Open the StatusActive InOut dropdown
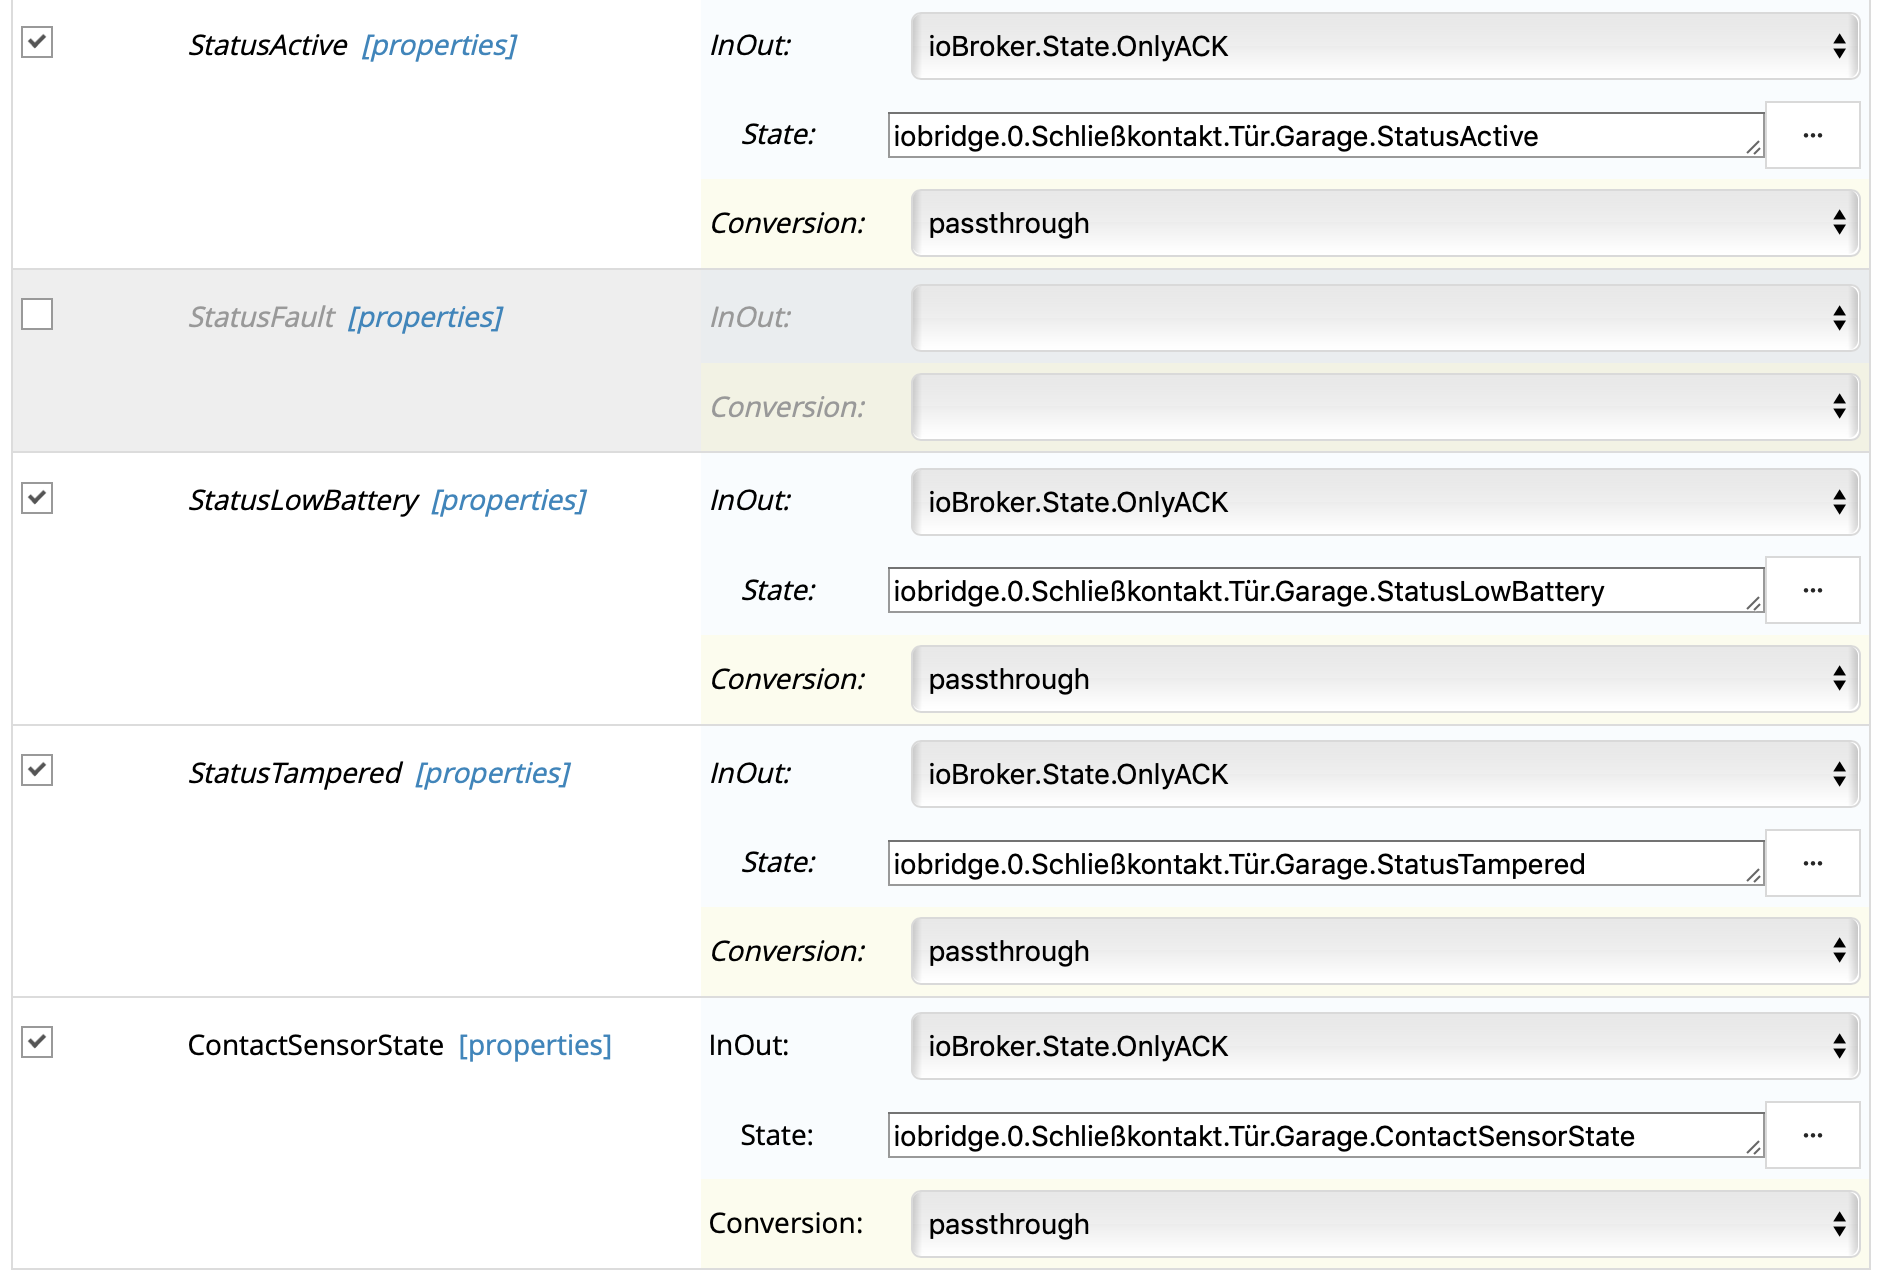The height and width of the screenshot is (1278, 1886). [1384, 46]
